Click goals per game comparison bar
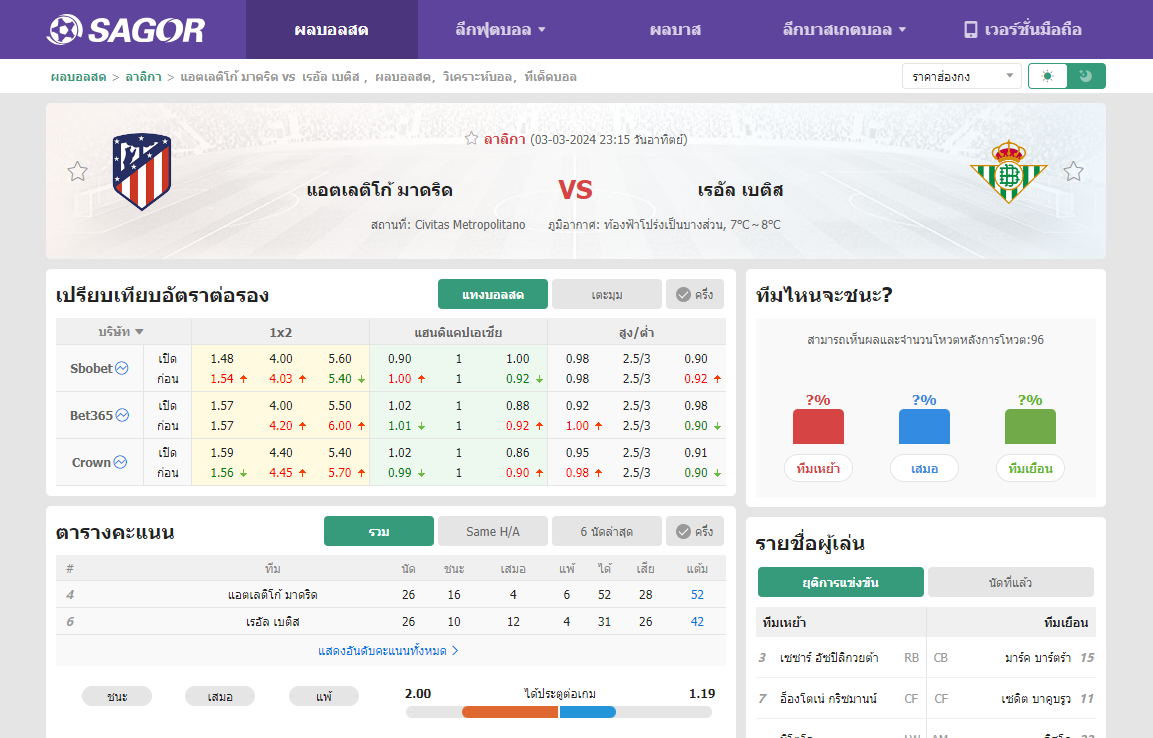 tap(559, 712)
